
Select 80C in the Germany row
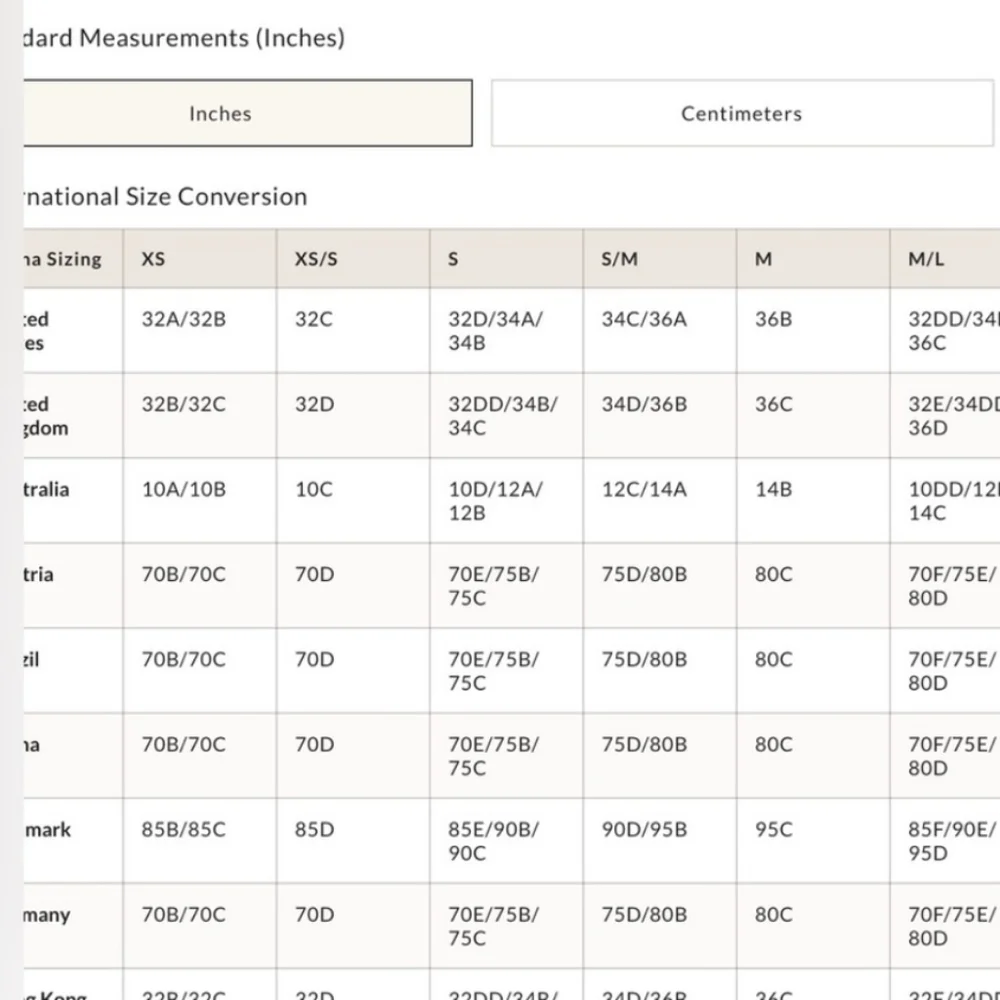pyautogui.click(x=813, y=926)
